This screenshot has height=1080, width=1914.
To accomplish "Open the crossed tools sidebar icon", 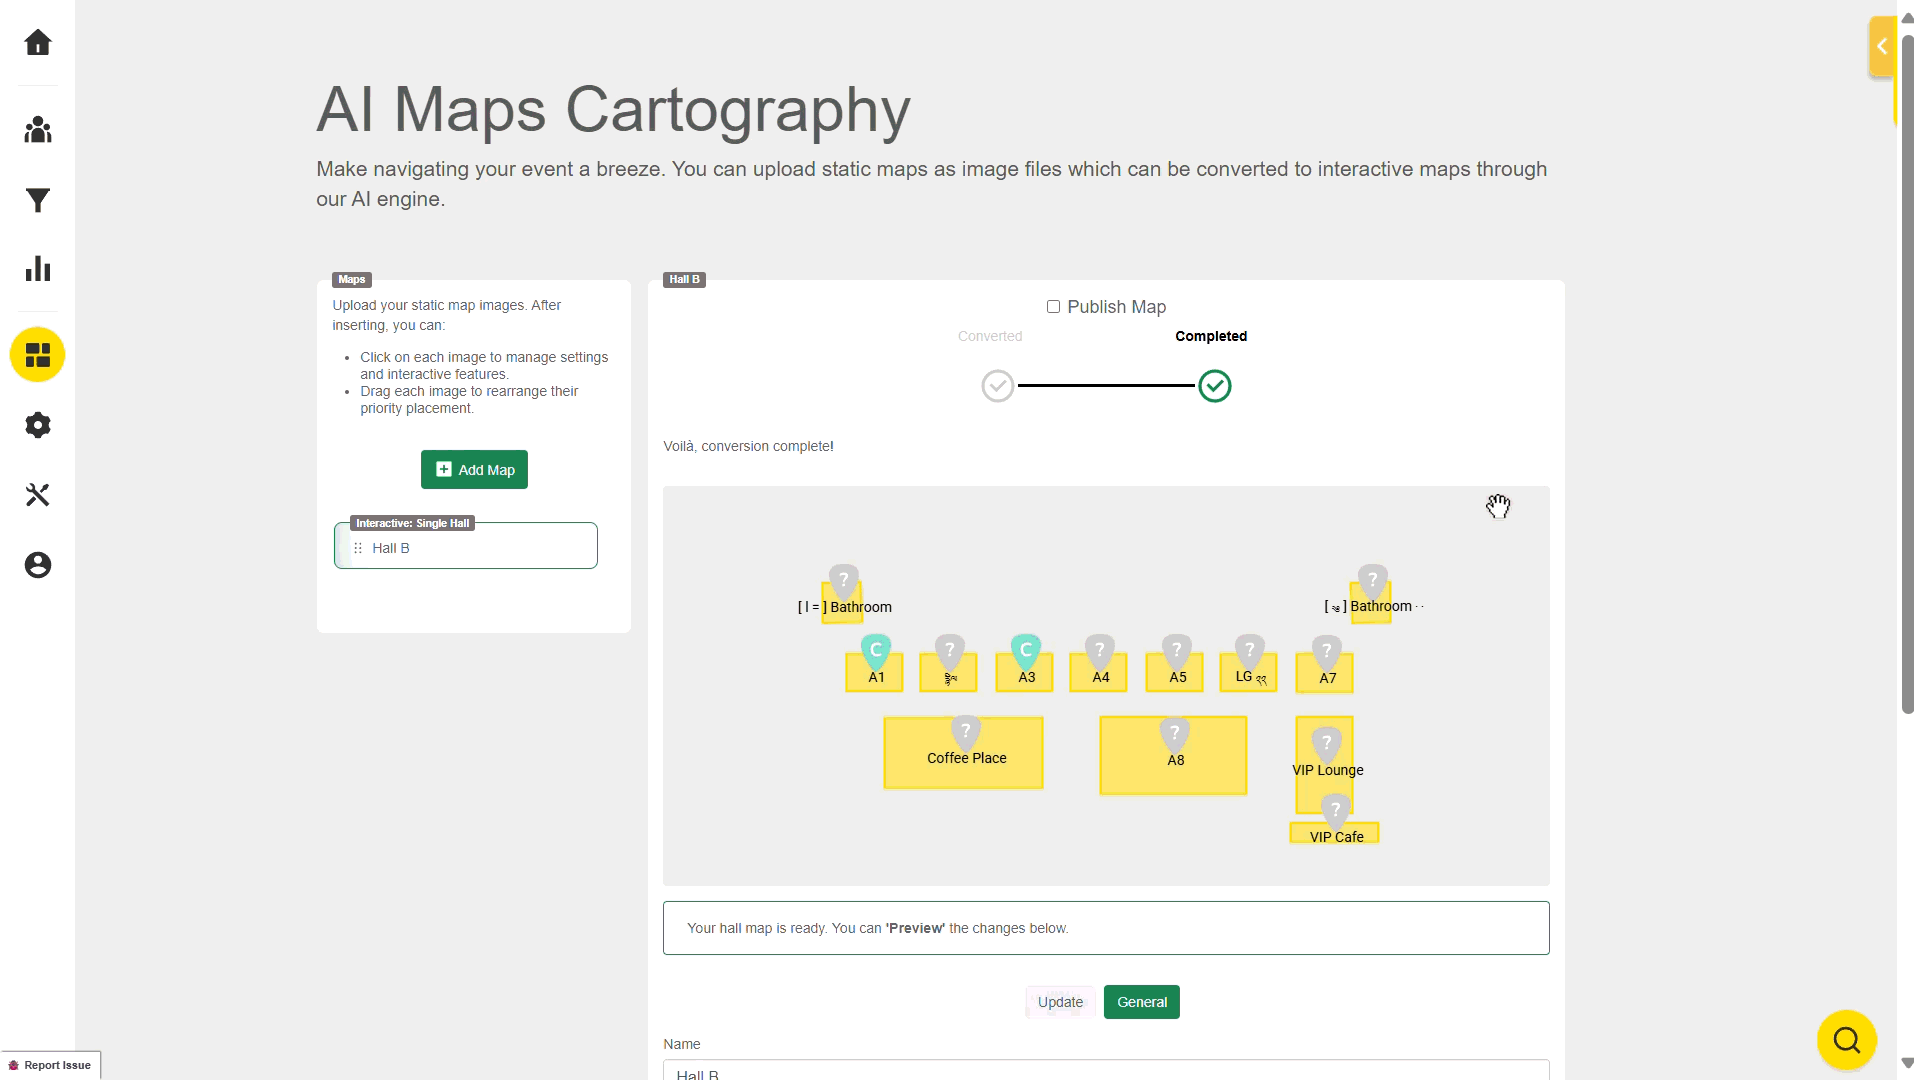I will [x=38, y=495].
